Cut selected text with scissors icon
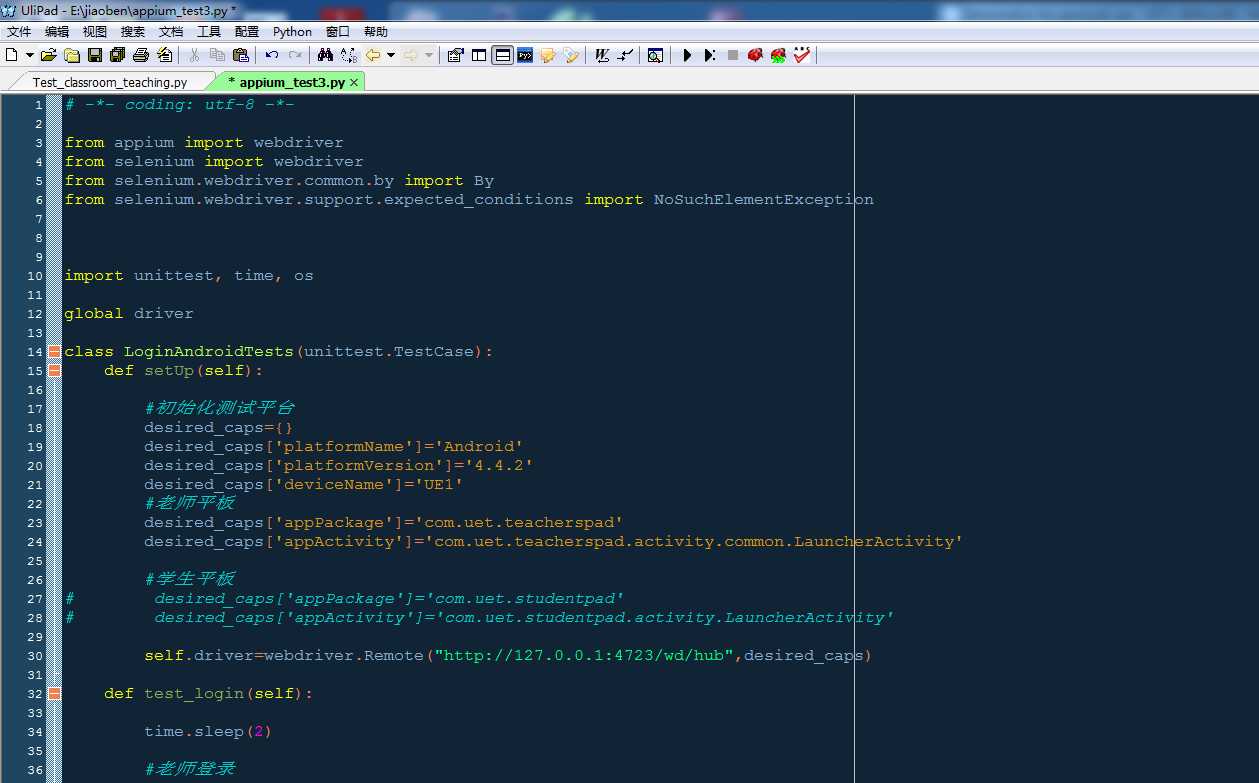This screenshot has height=783, width=1259. [194, 55]
